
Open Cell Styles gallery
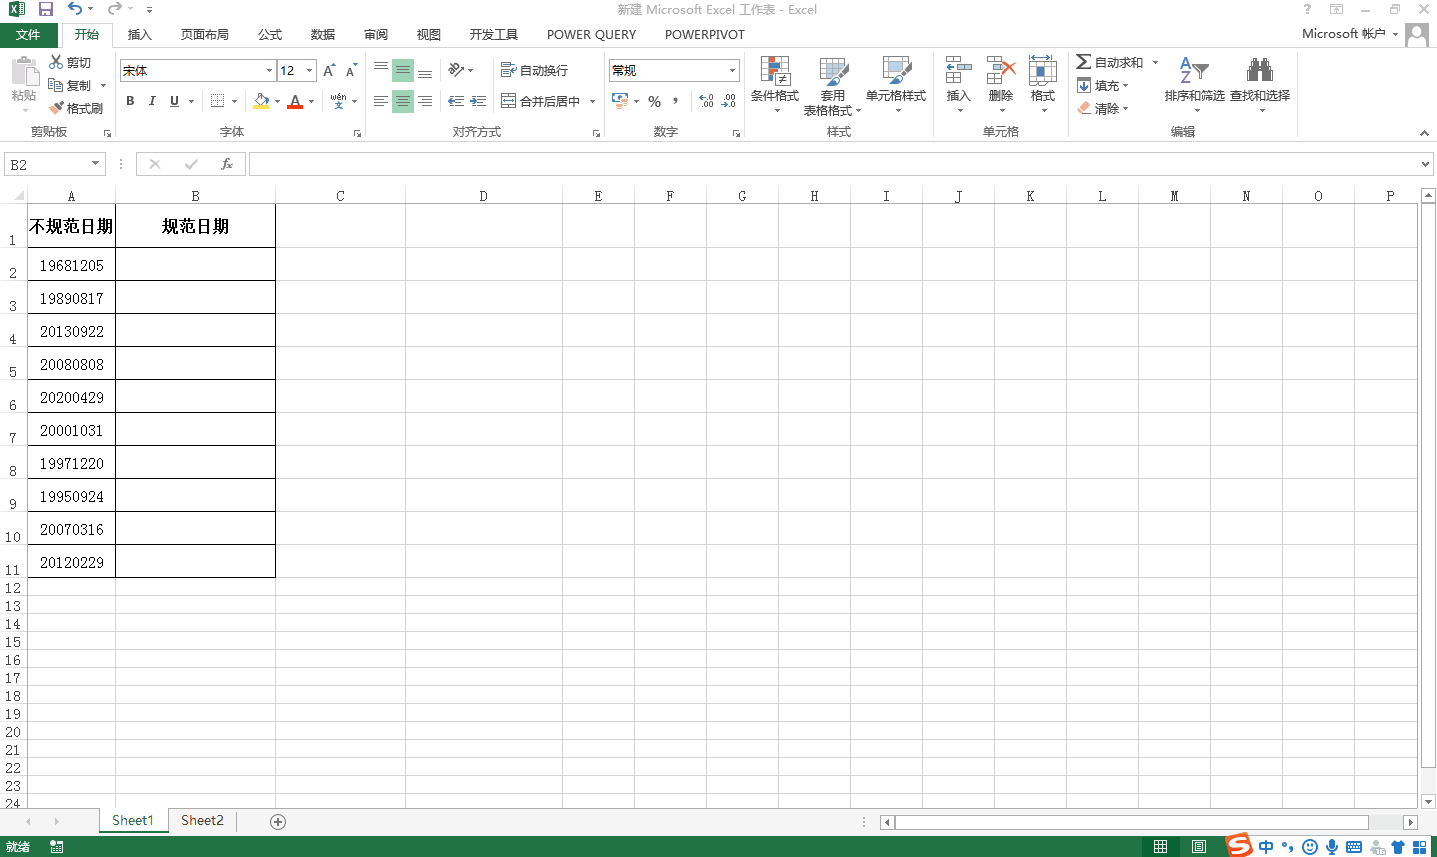tap(896, 84)
